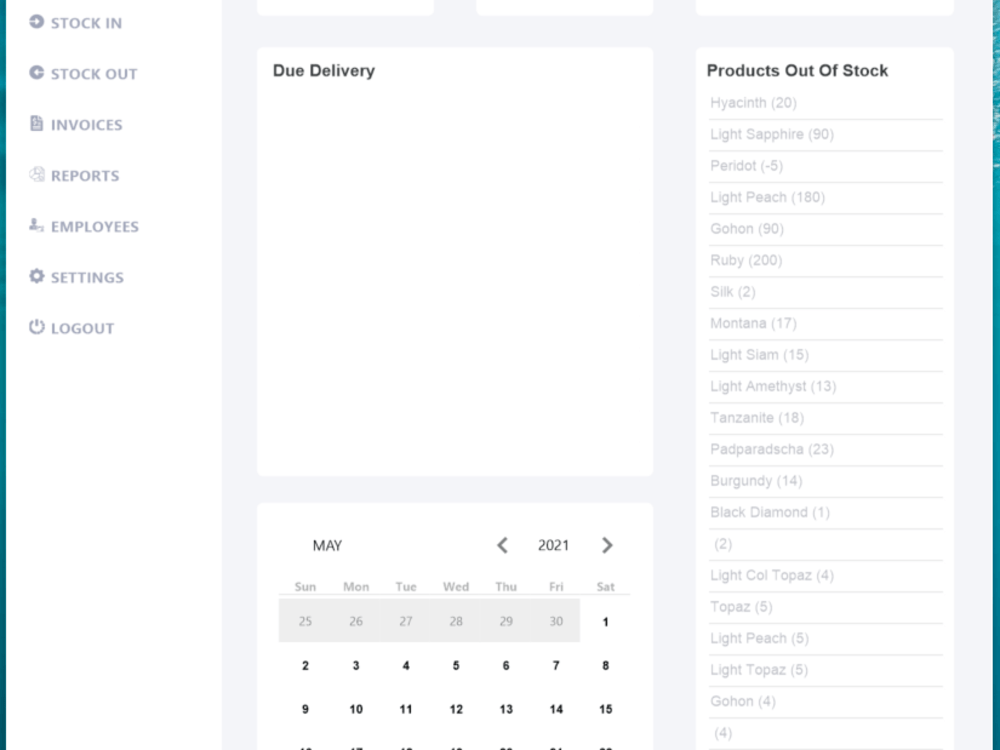Click the Stock In arrow icon
The image size is (1000, 750).
pos(36,22)
